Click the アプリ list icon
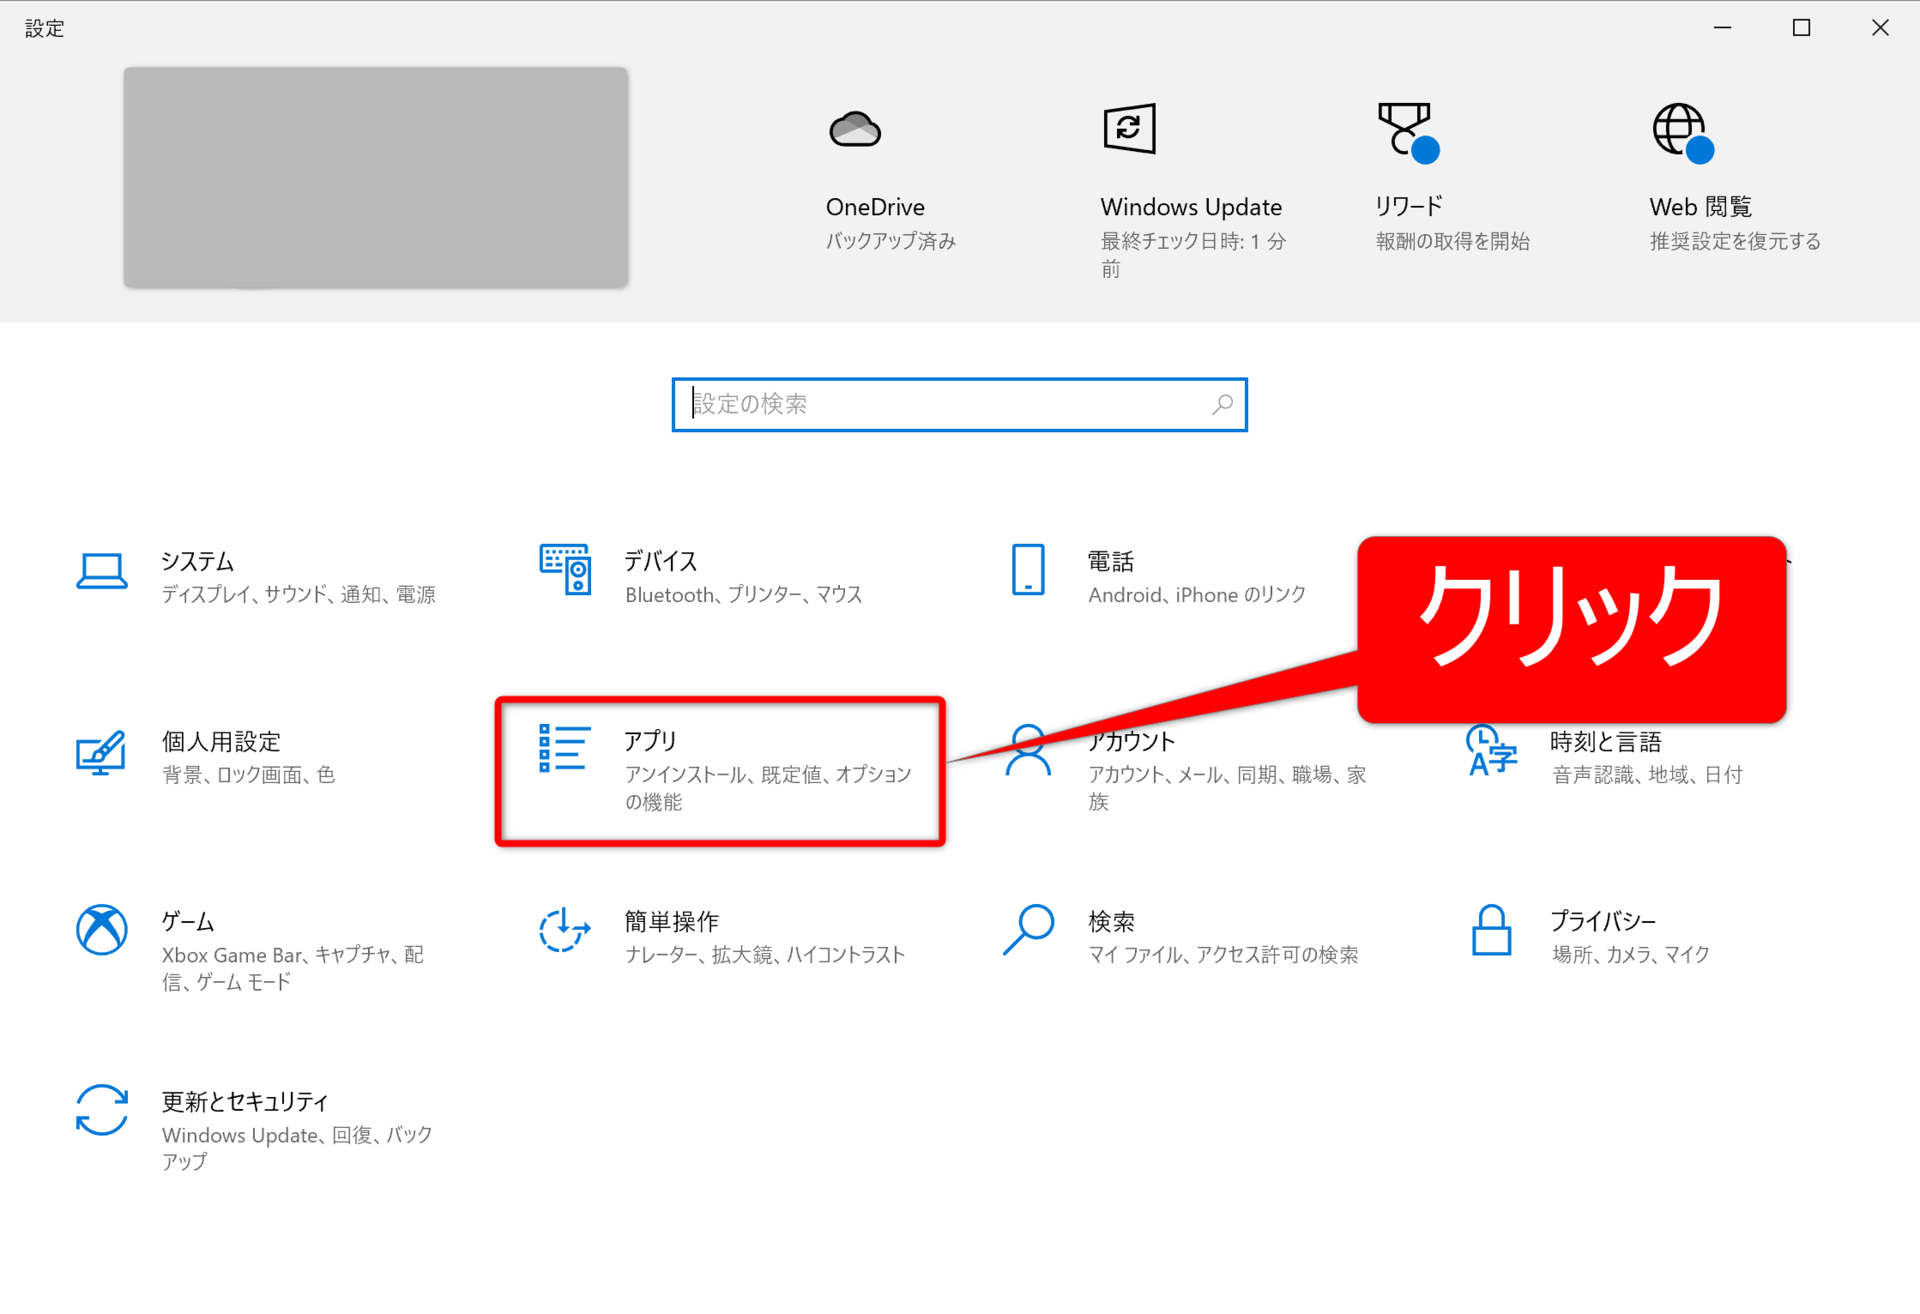 (565, 749)
